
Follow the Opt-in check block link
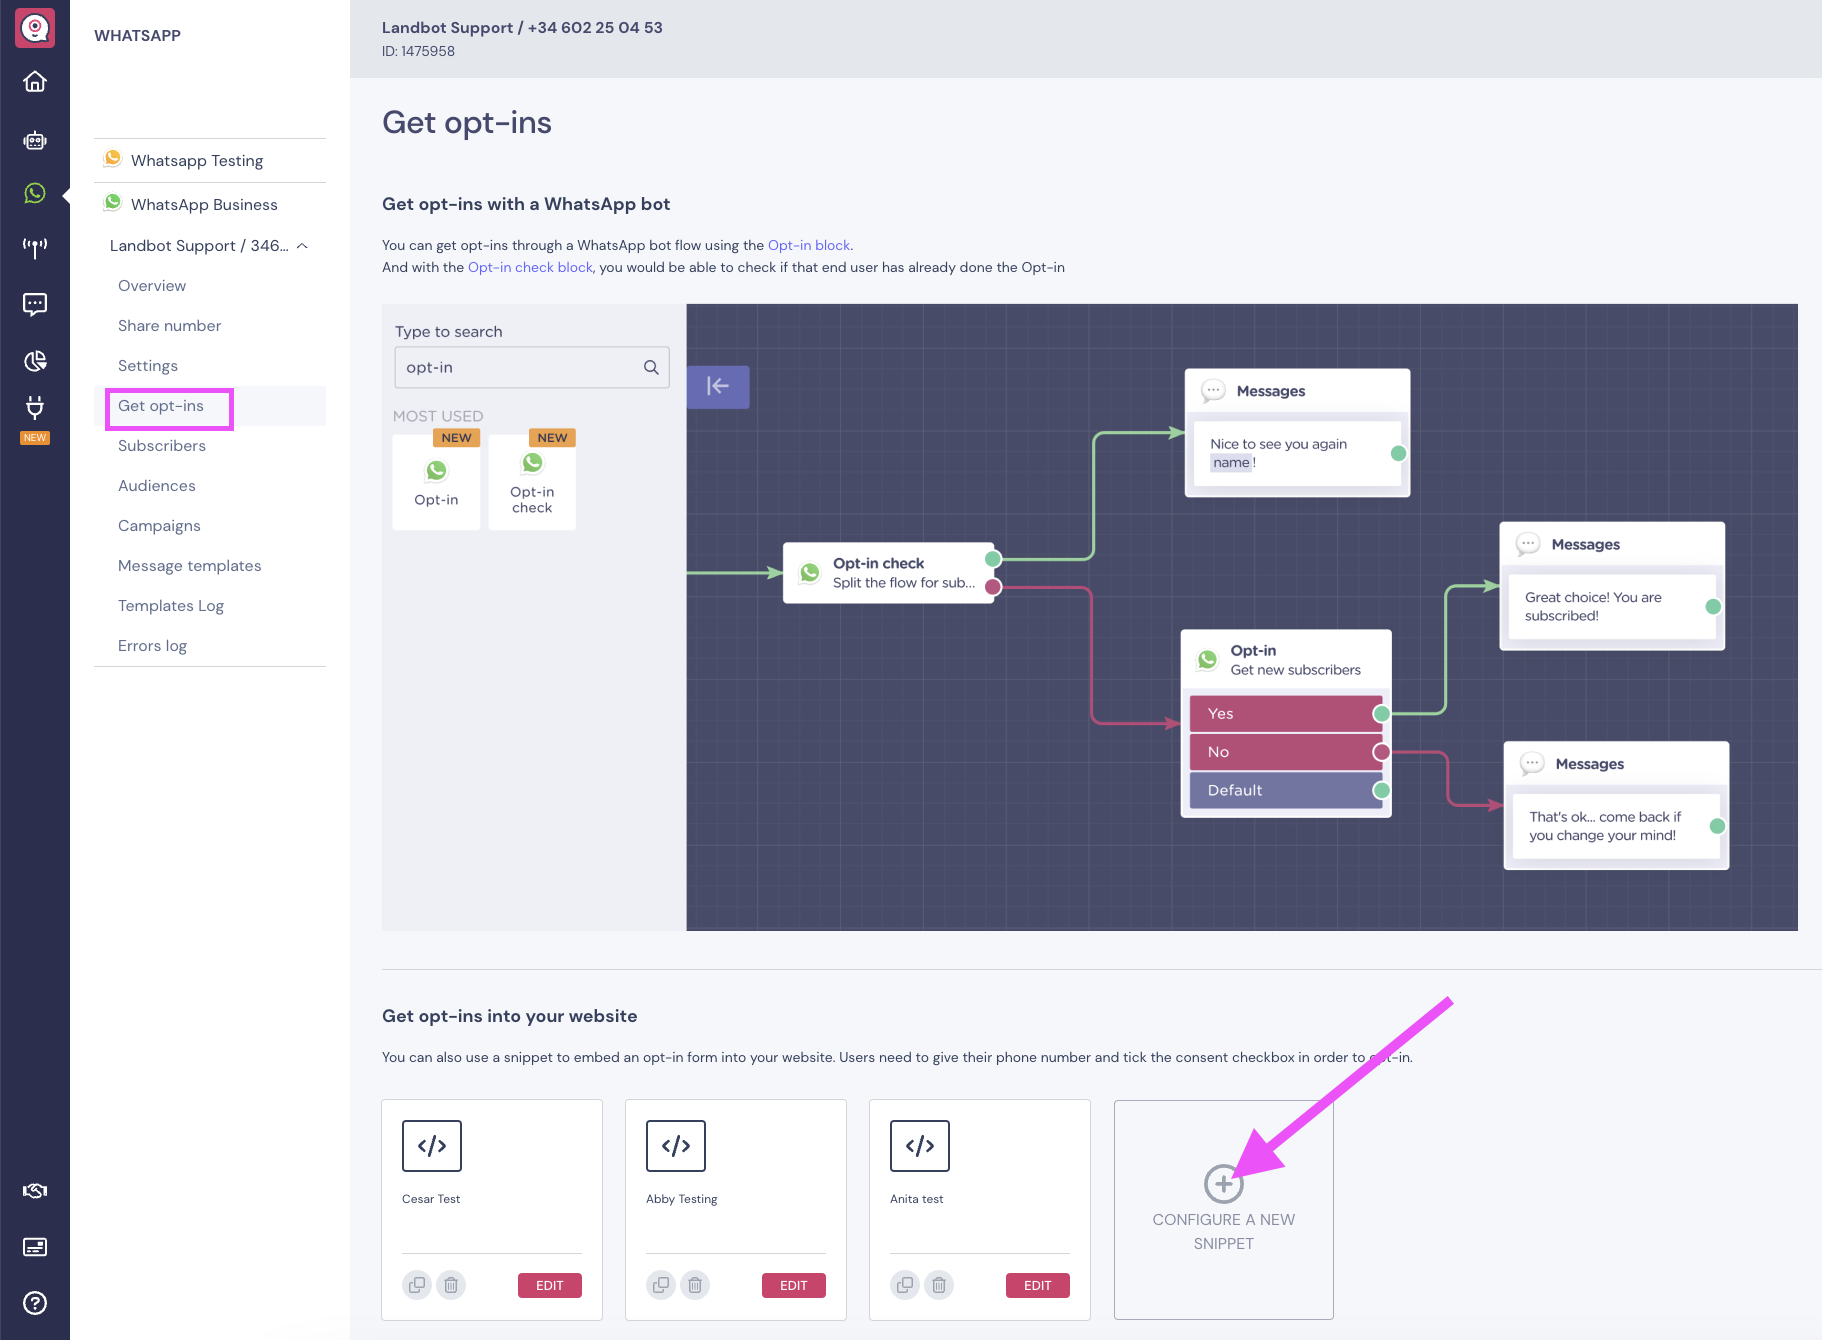(x=530, y=267)
